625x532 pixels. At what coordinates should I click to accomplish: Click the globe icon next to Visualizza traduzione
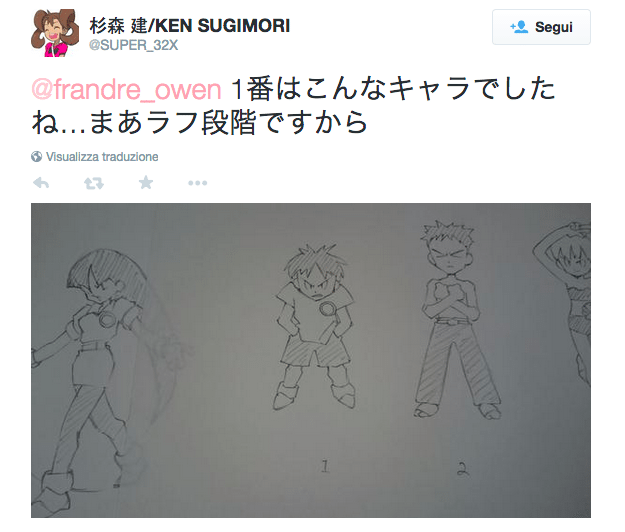point(36,157)
